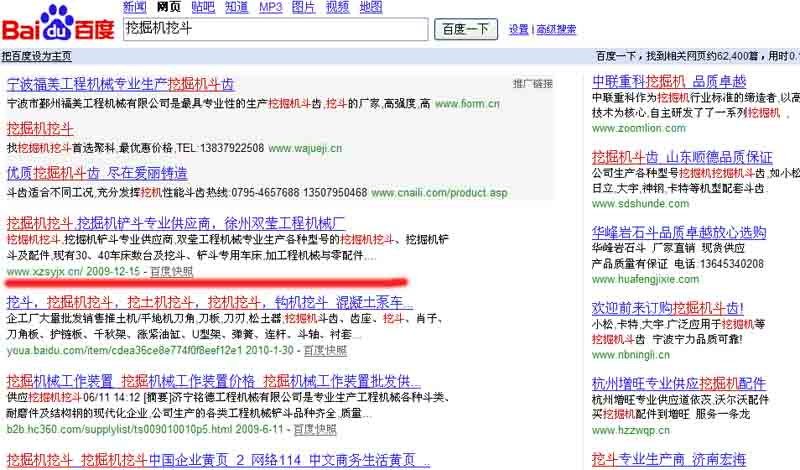Click the youa.baidu.com item URL text
800x470 pixels.
coord(150,351)
